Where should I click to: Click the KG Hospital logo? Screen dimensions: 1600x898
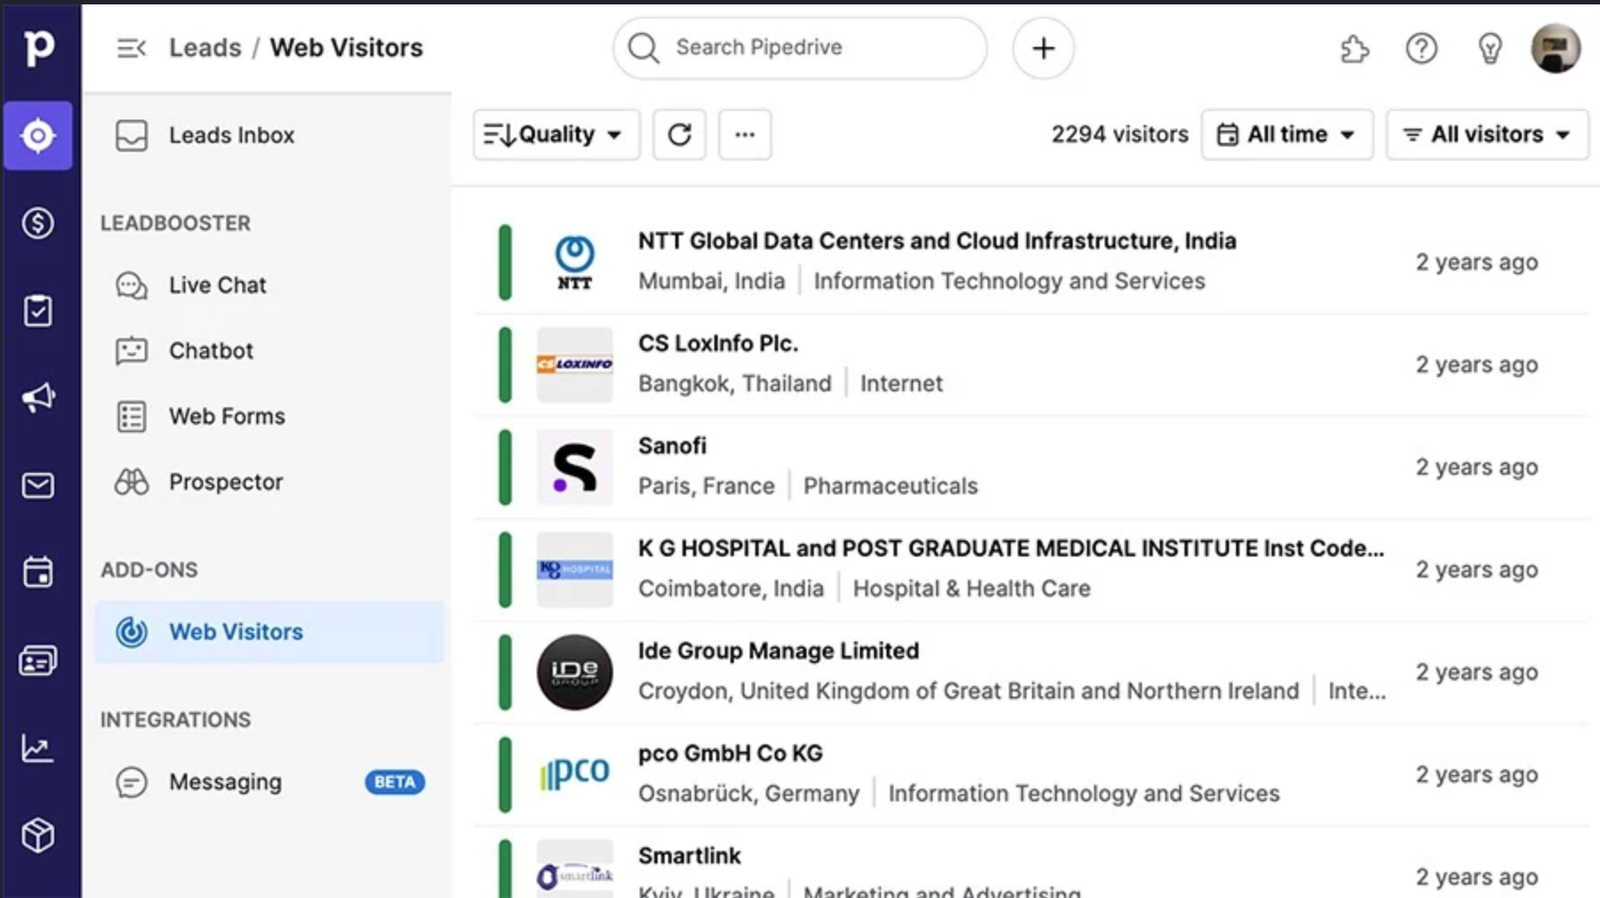(575, 569)
